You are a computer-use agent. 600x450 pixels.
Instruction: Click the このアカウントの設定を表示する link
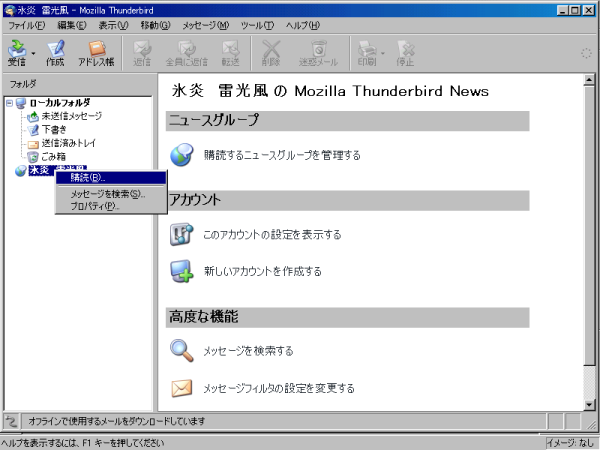click(272, 235)
